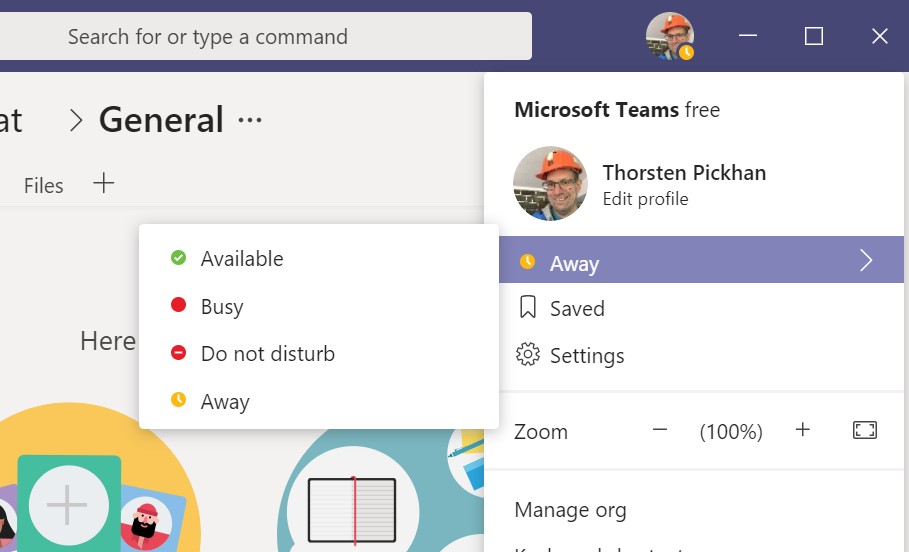Open the Files tab
The height and width of the screenshot is (552, 909).
tap(43, 186)
